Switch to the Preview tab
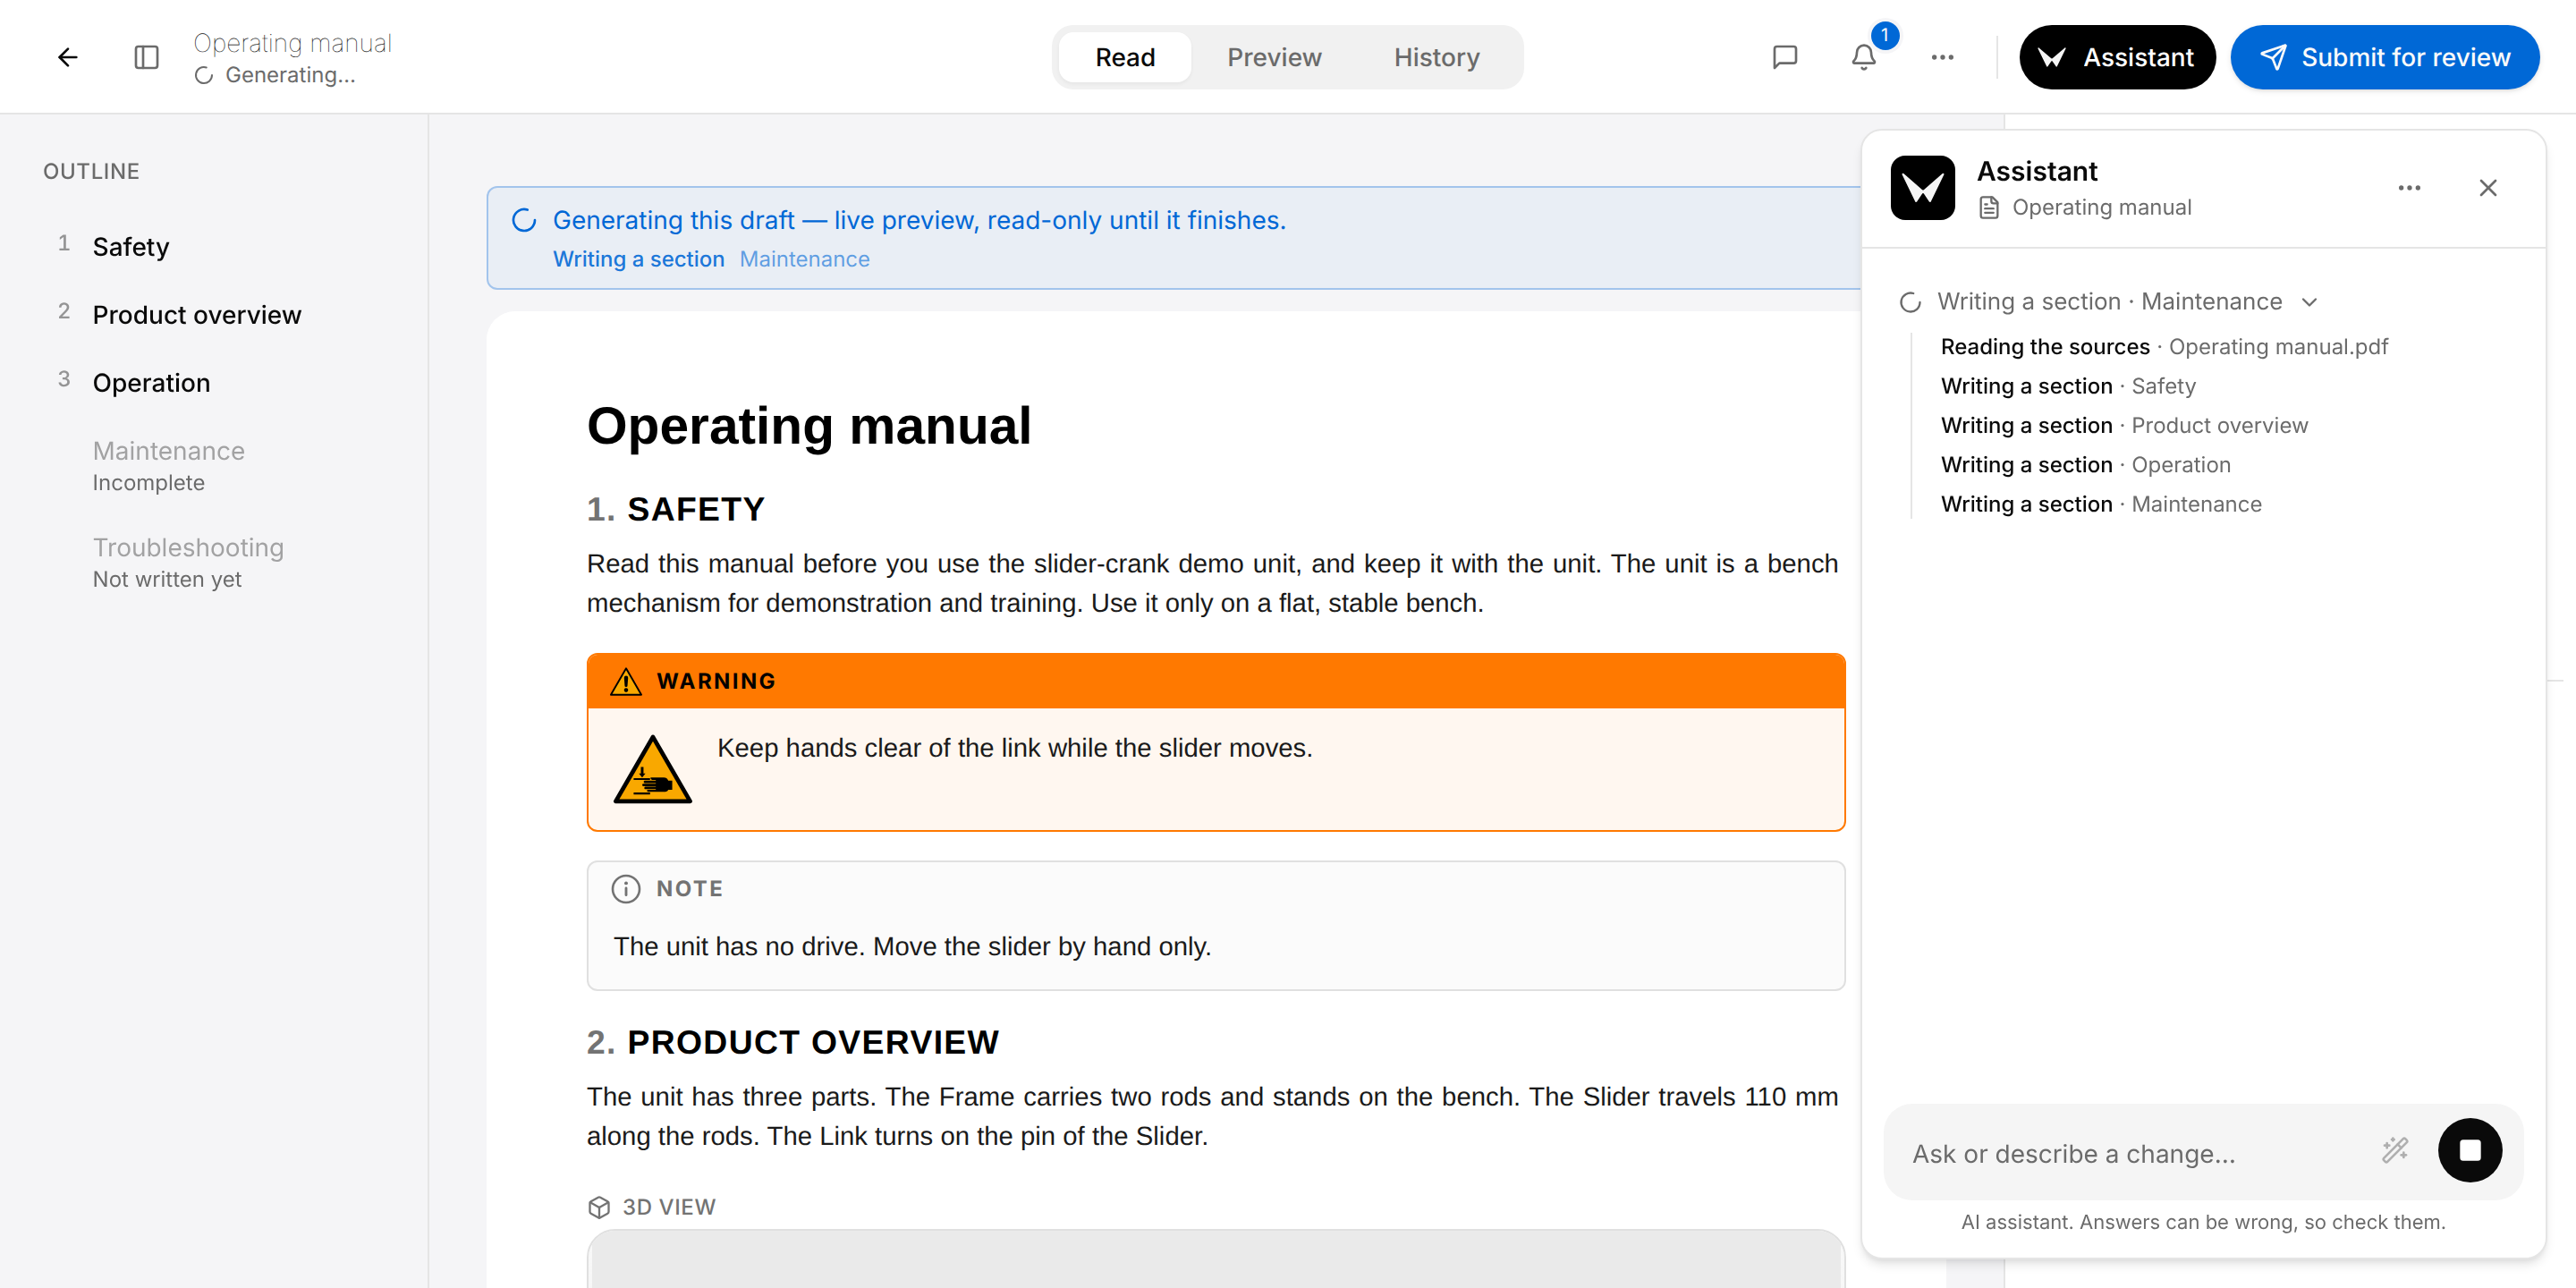Viewport: 2576px width, 1288px height. pos(1274,57)
